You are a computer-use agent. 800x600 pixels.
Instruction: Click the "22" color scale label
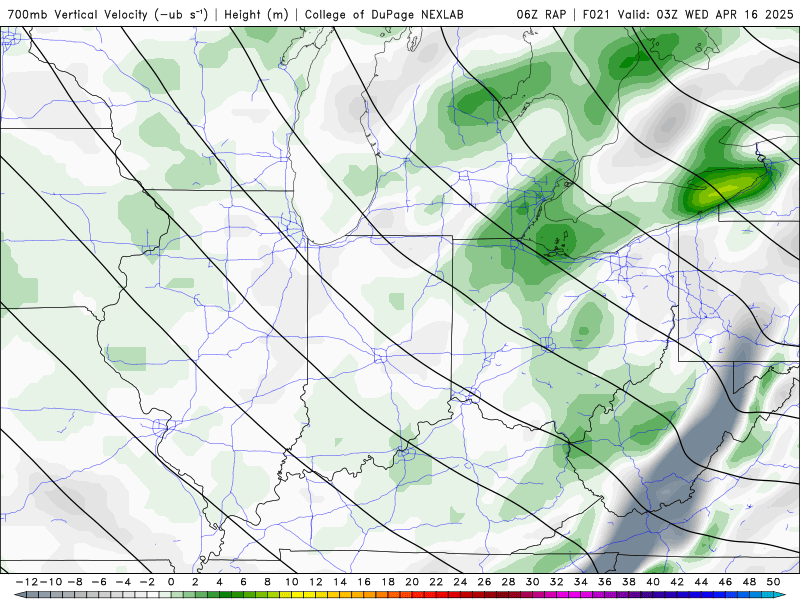pos(436,582)
